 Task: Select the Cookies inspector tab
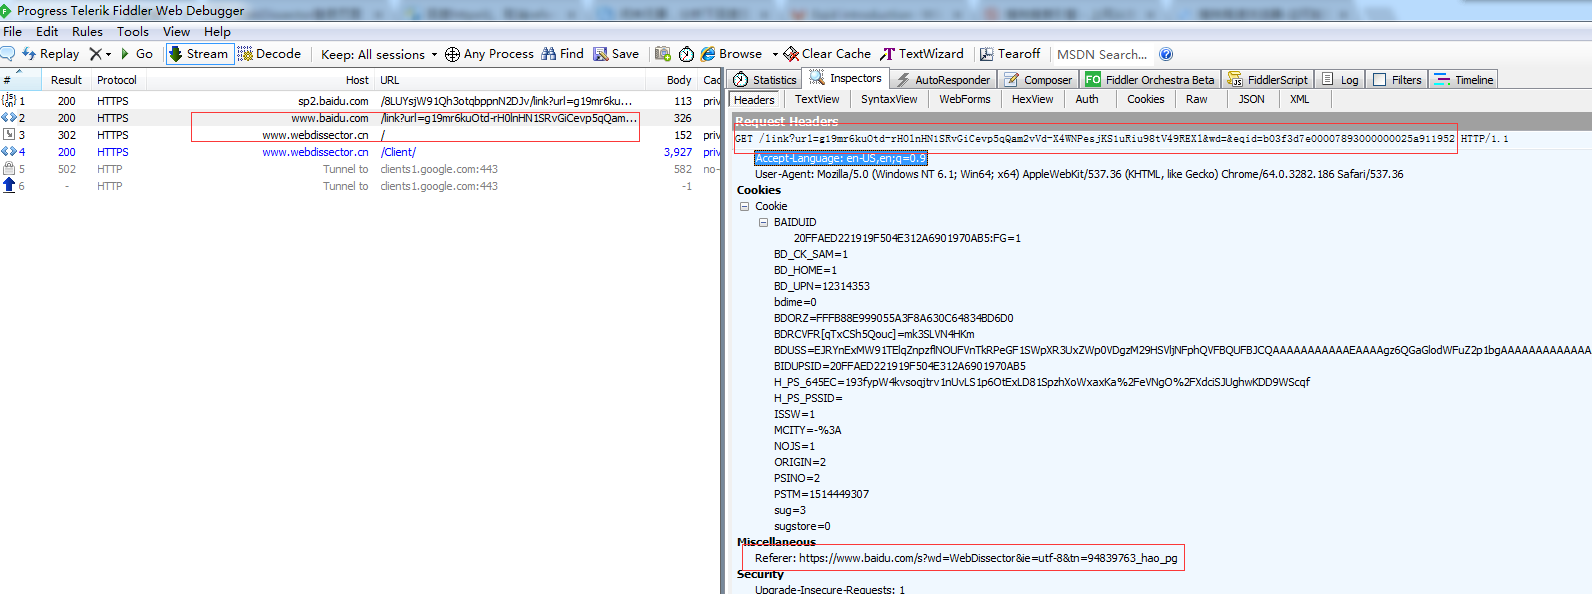pyautogui.click(x=1145, y=100)
